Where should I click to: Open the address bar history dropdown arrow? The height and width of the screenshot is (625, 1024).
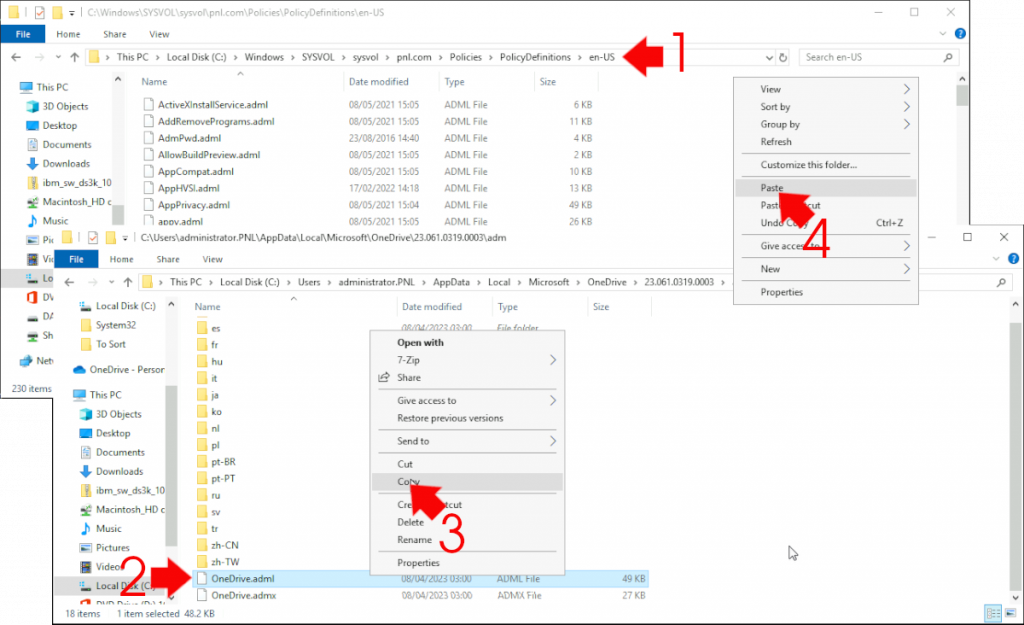tap(767, 57)
